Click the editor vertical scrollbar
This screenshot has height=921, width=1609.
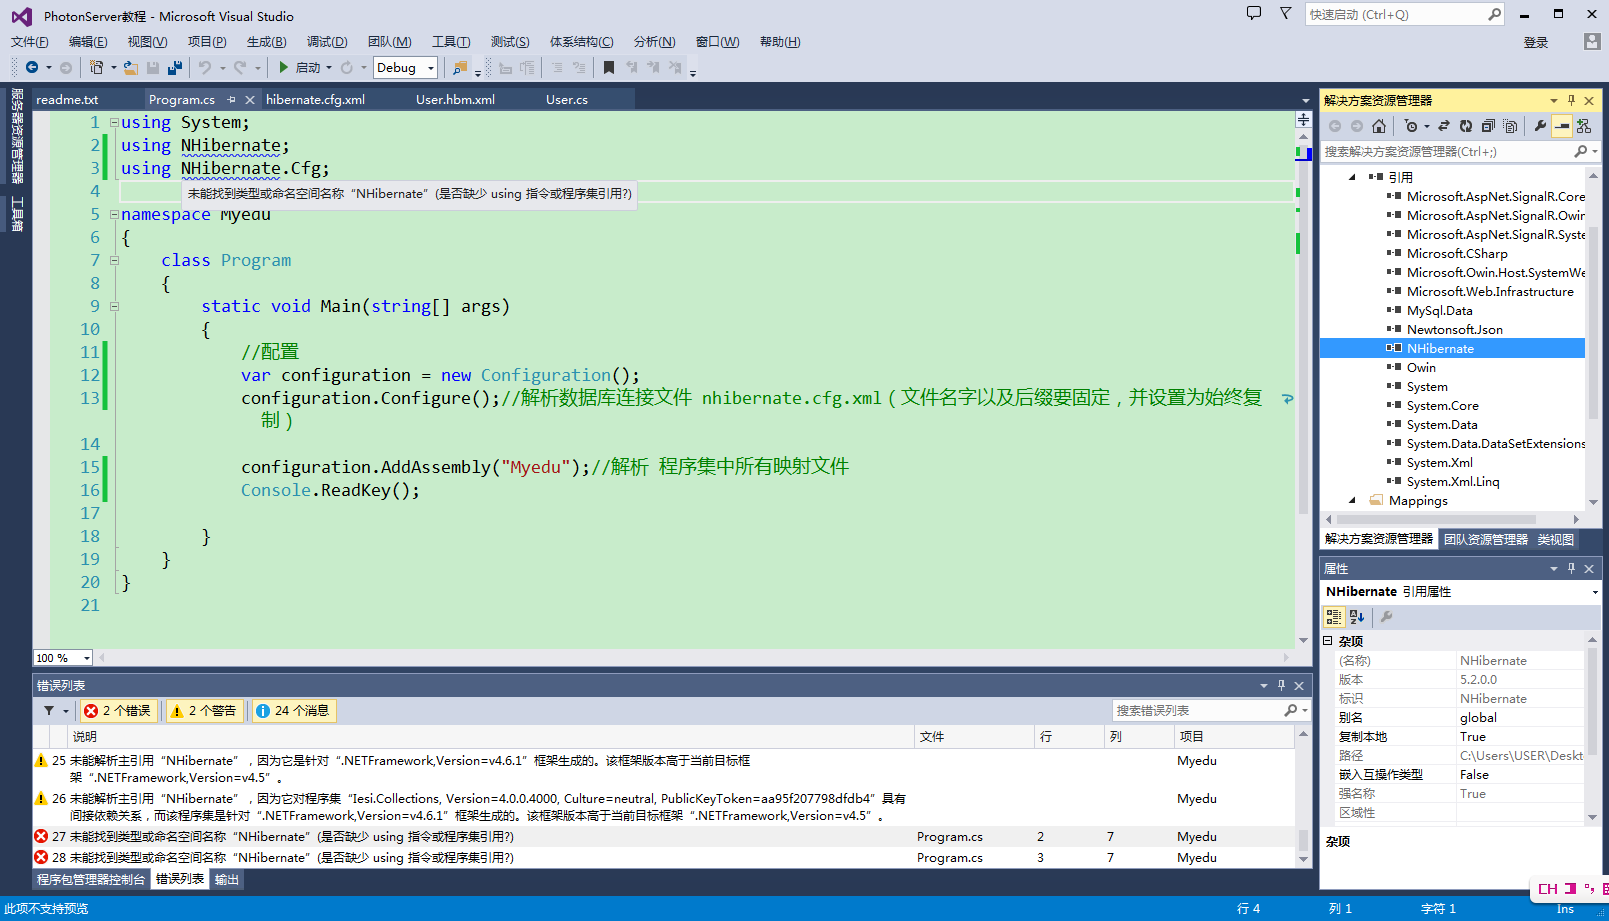(x=1303, y=390)
